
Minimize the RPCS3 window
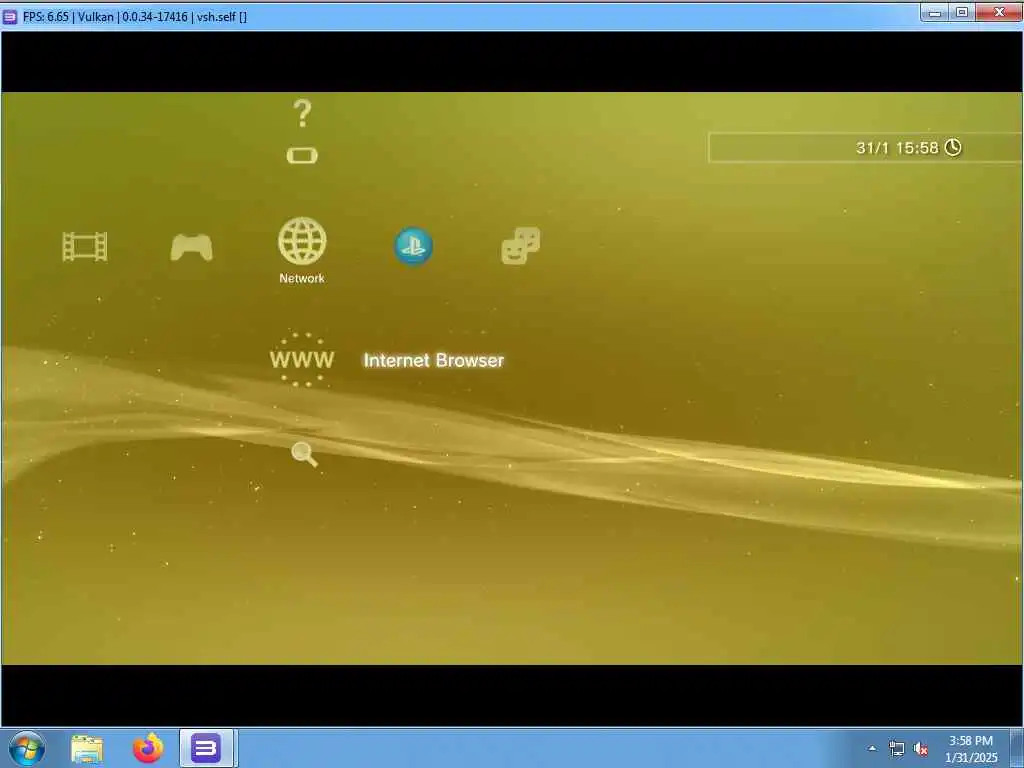(935, 12)
